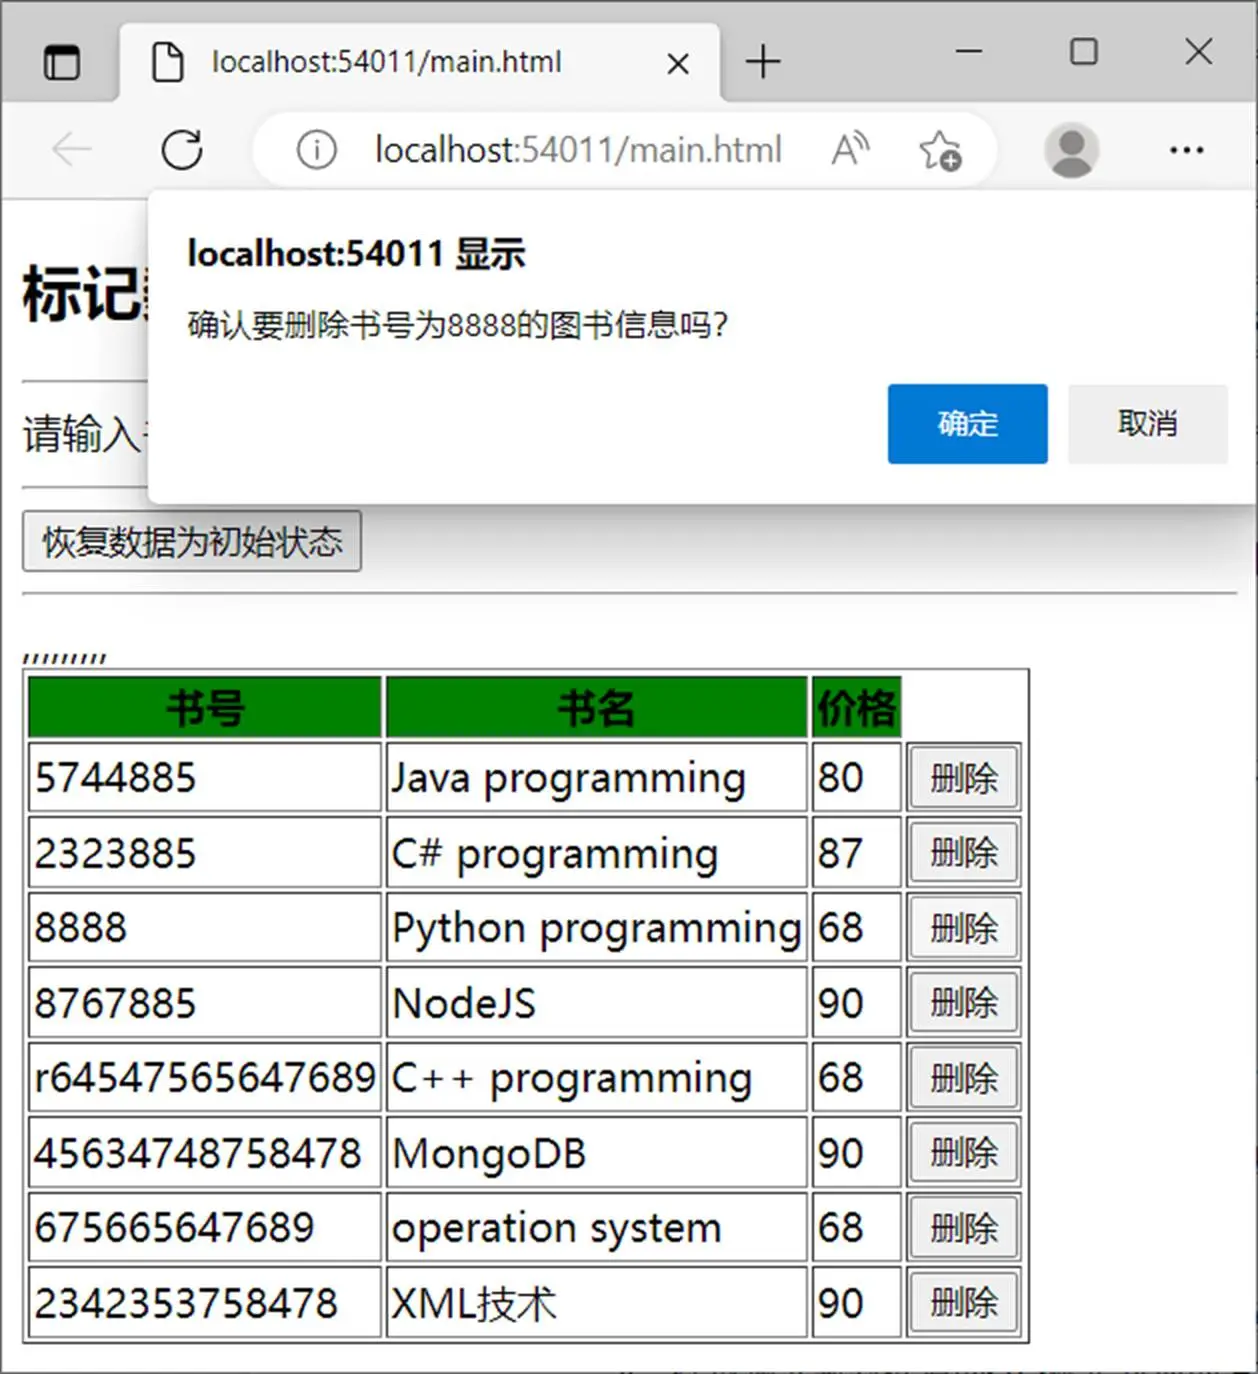Screen dimensions: 1258x1374
Task: Select the localhost:54011/main.html tab
Action: point(419,62)
